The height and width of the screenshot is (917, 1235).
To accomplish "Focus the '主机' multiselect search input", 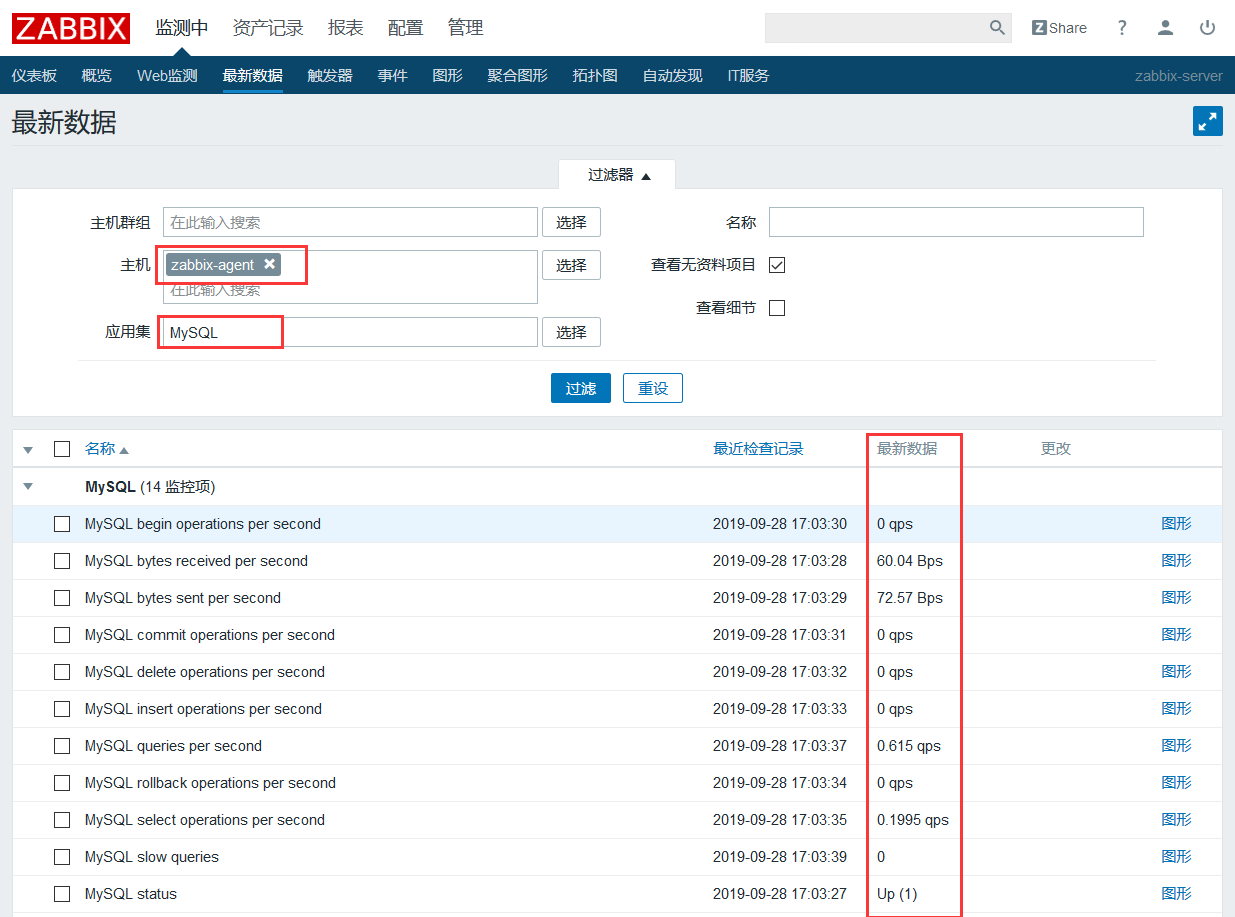I will 350,290.
